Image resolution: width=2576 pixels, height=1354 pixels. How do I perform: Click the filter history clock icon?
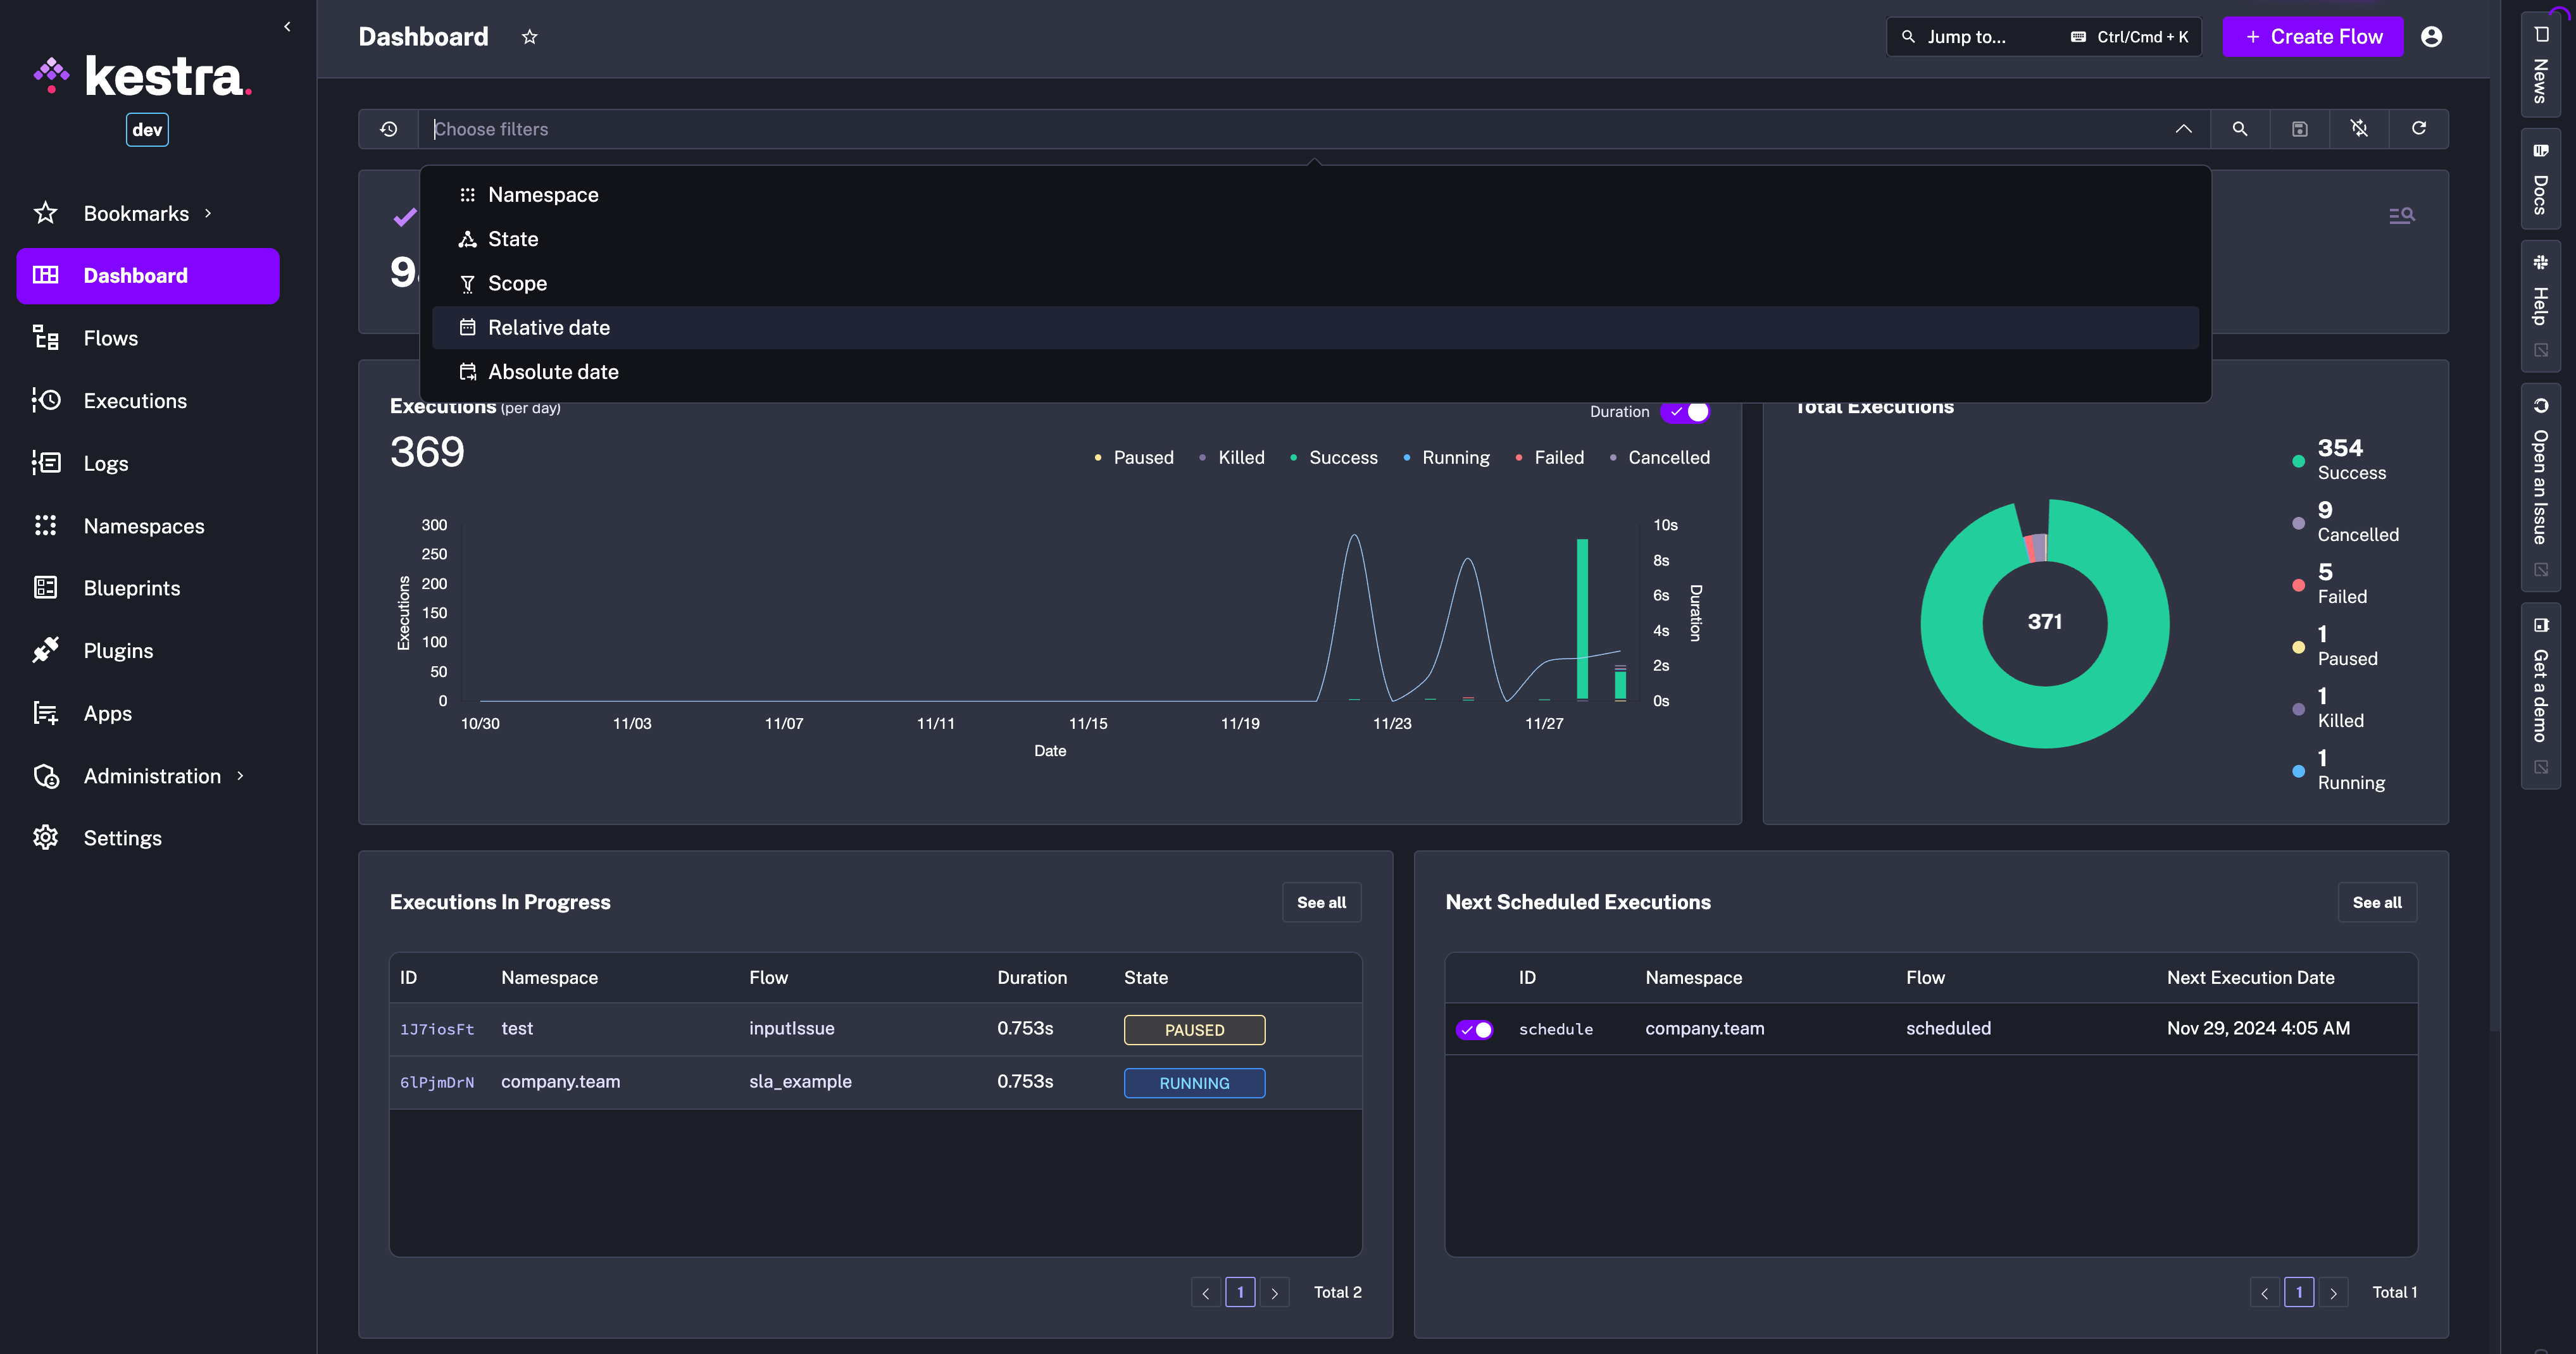click(388, 129)
